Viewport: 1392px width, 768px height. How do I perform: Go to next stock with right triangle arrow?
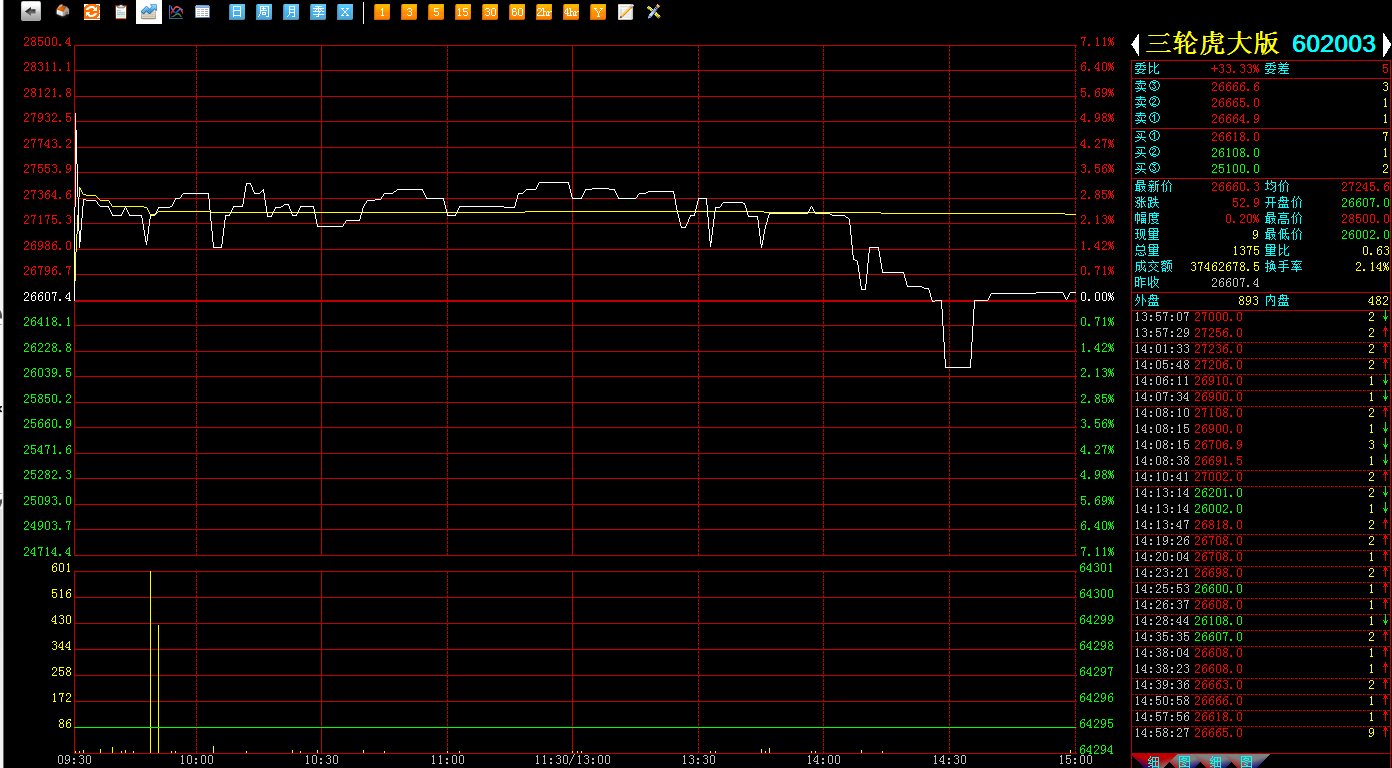1386,44
